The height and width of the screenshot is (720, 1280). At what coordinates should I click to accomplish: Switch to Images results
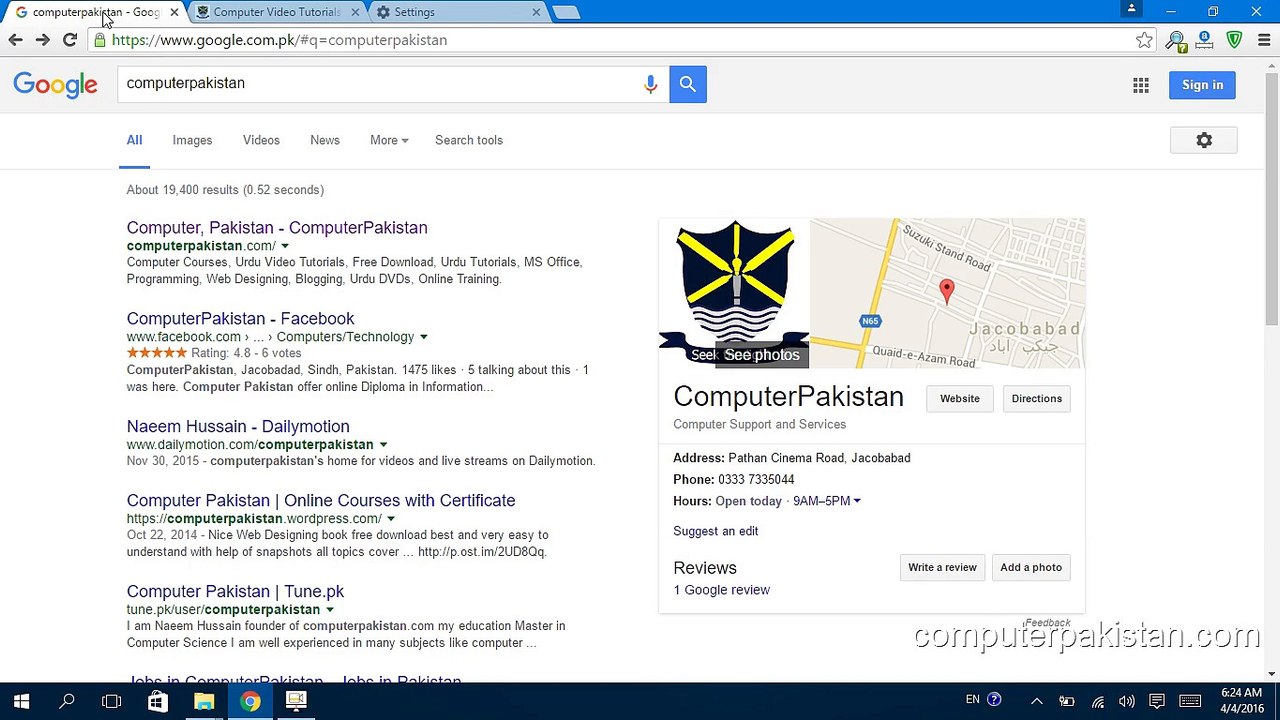(x=192, y=141)
